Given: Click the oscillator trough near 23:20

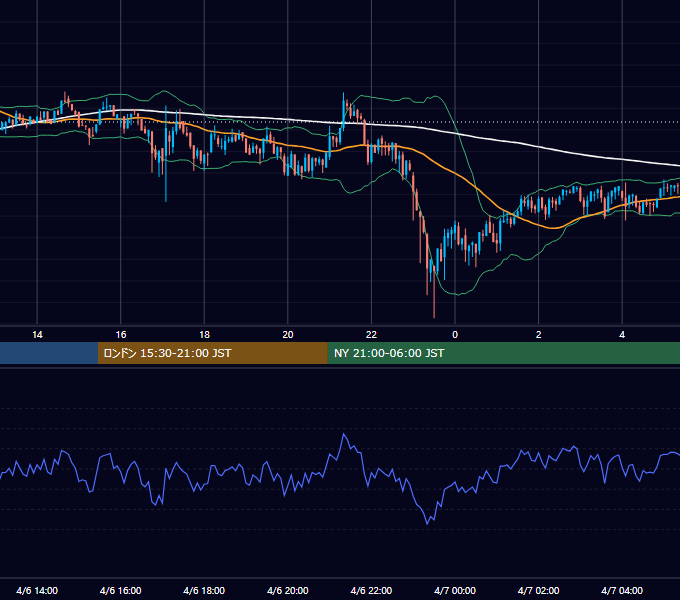Looking at the screenshot, I should coord(427,524).
